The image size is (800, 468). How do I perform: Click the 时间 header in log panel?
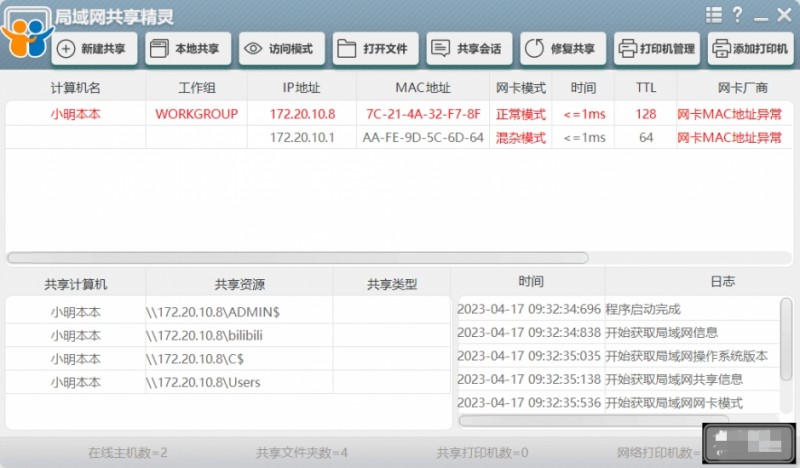[x=531, y=281]
